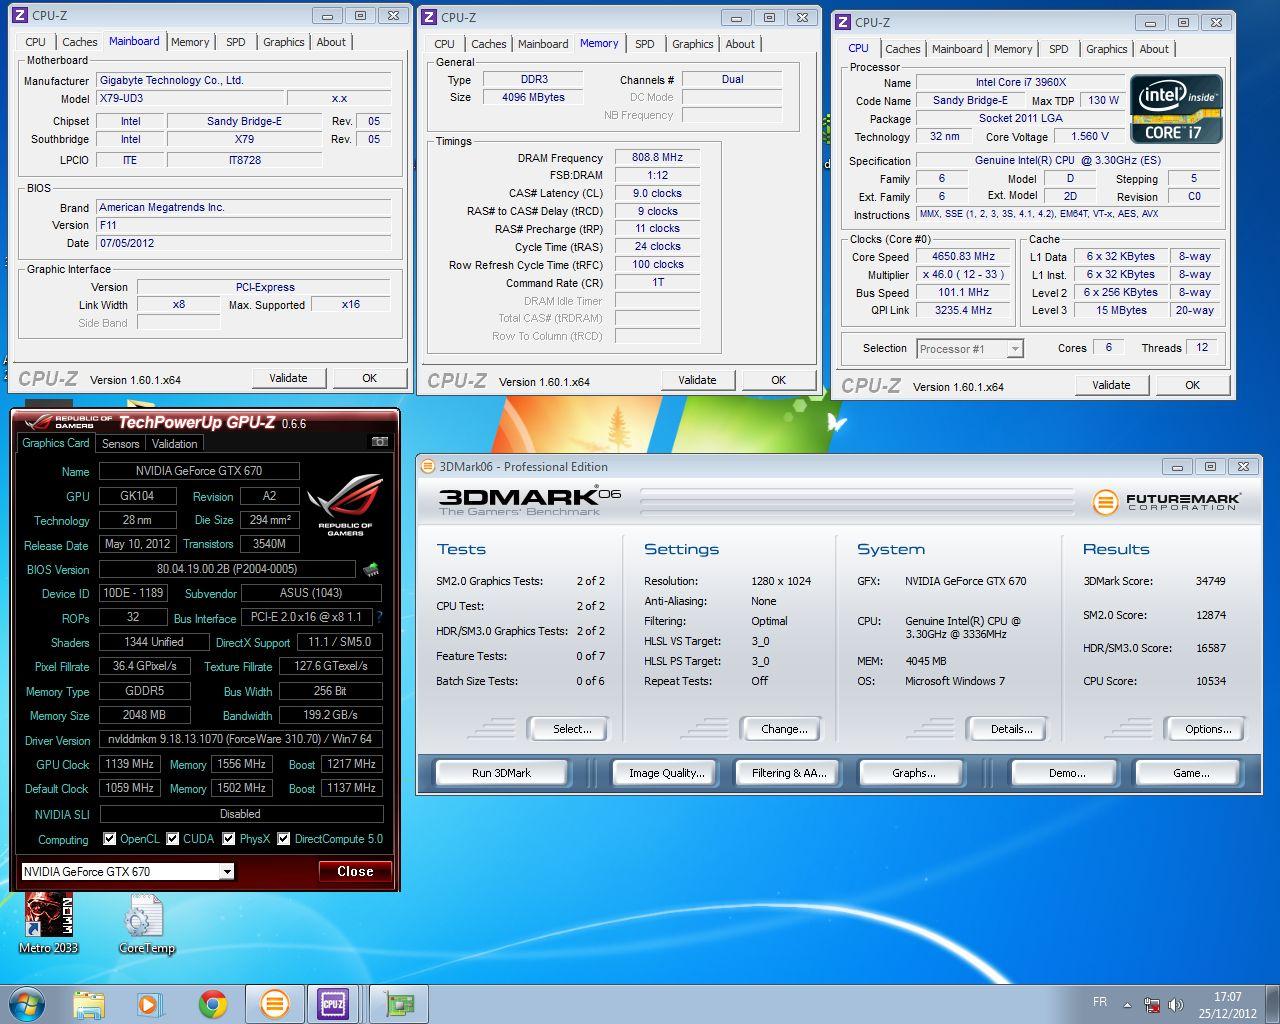This screenshot has height=1024, width=1280.
Task: Click the Demo... button
Action: [x=1067, y=773]
